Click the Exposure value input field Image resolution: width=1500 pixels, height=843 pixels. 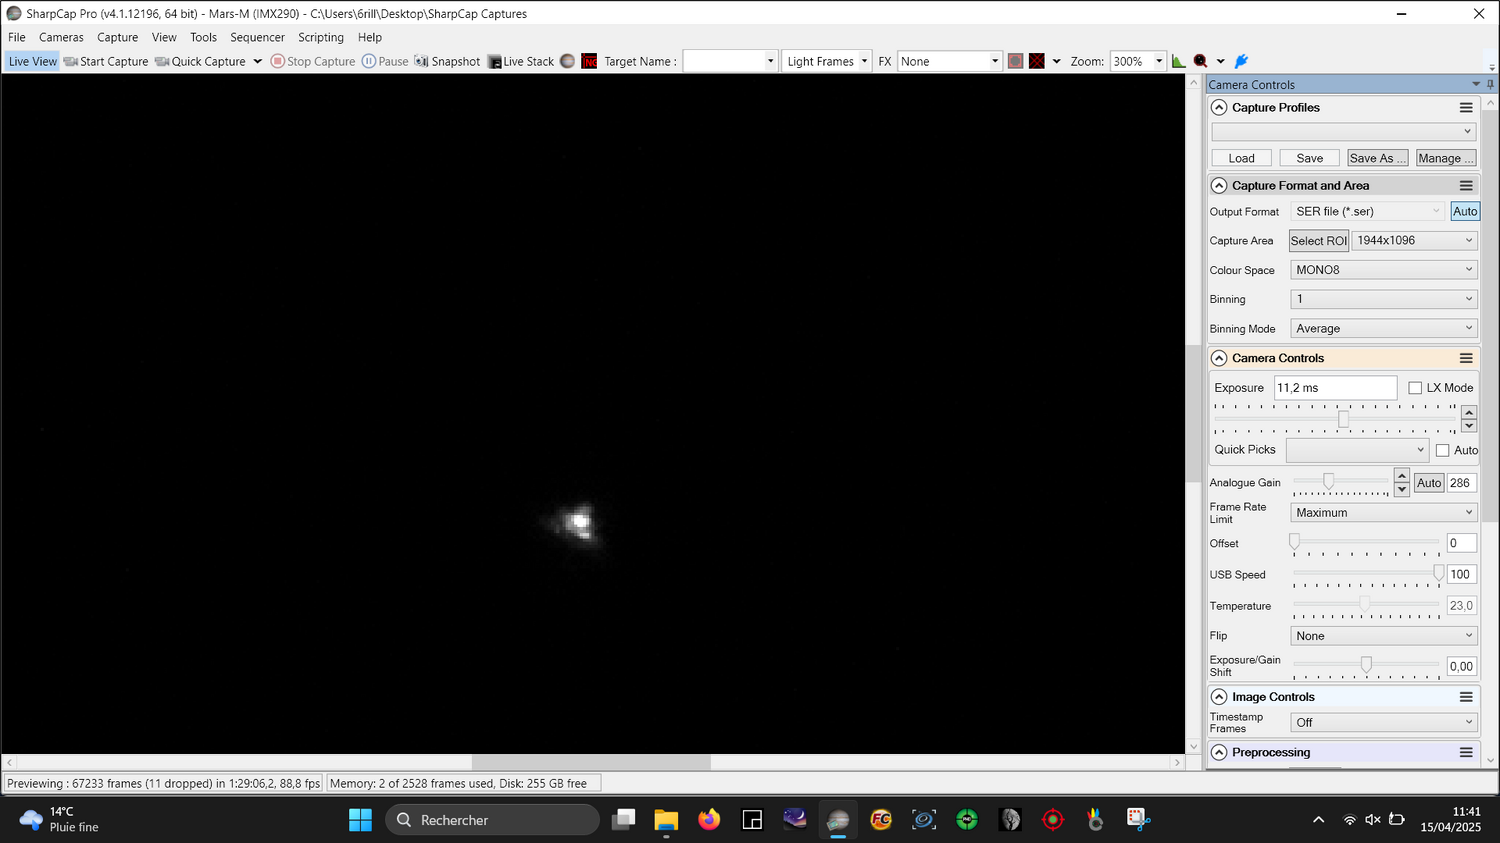click(x=1335, y=388)
